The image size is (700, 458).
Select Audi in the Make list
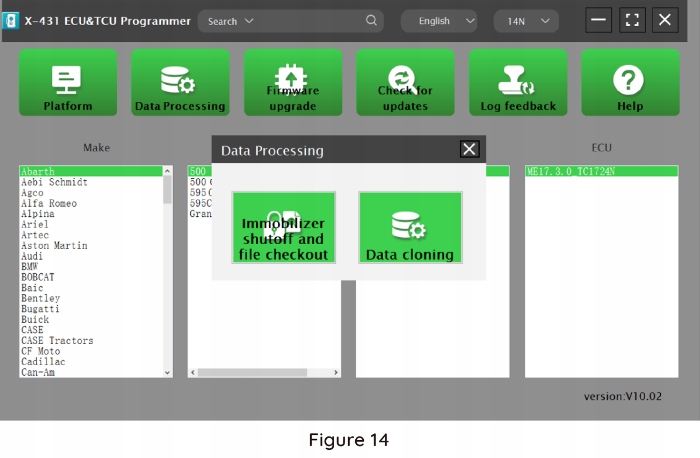pos(91,256)
